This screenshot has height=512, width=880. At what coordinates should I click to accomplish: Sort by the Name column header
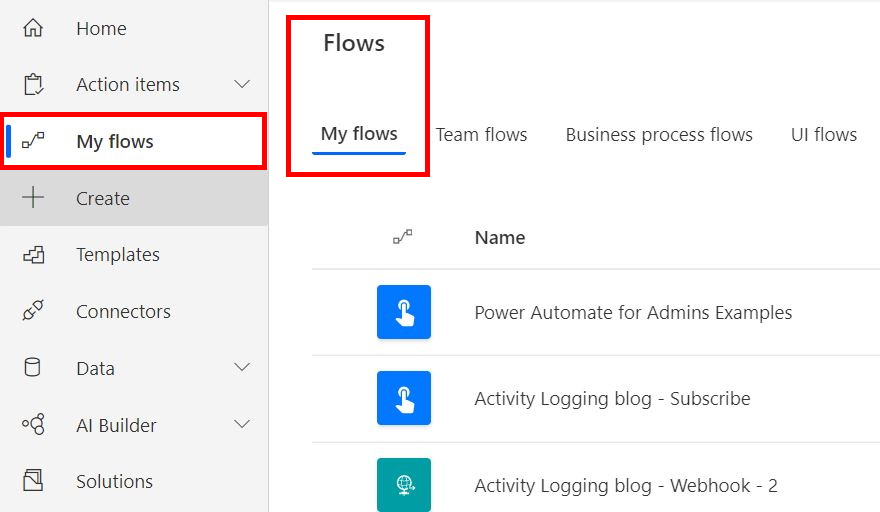(500, 237)
